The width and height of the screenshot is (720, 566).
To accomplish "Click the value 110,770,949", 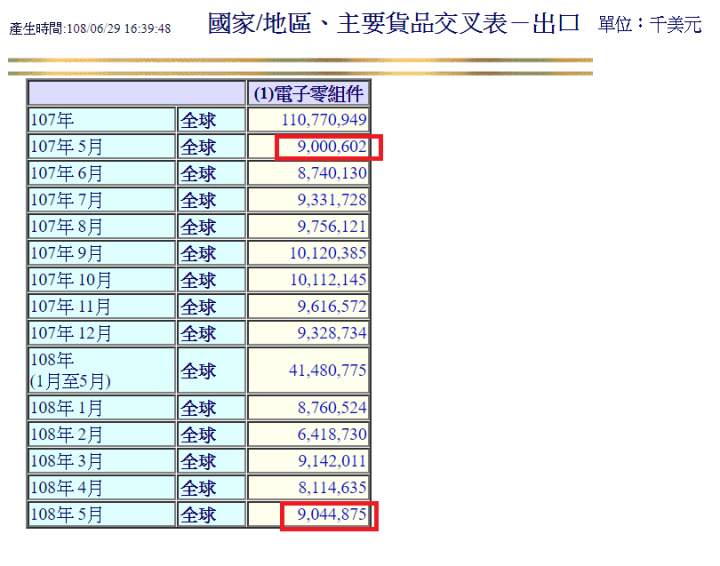I will coord(324,120).
